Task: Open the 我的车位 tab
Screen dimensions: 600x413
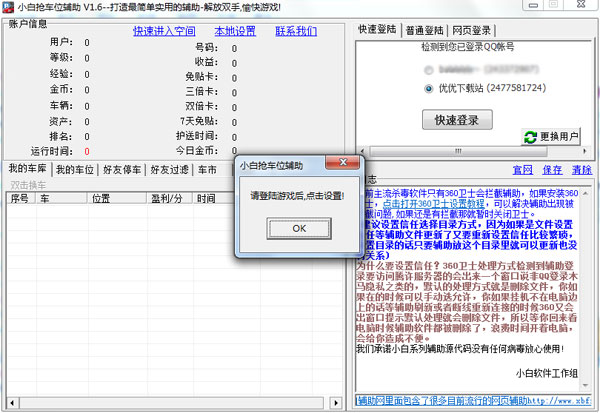Action: pos(75,170)
